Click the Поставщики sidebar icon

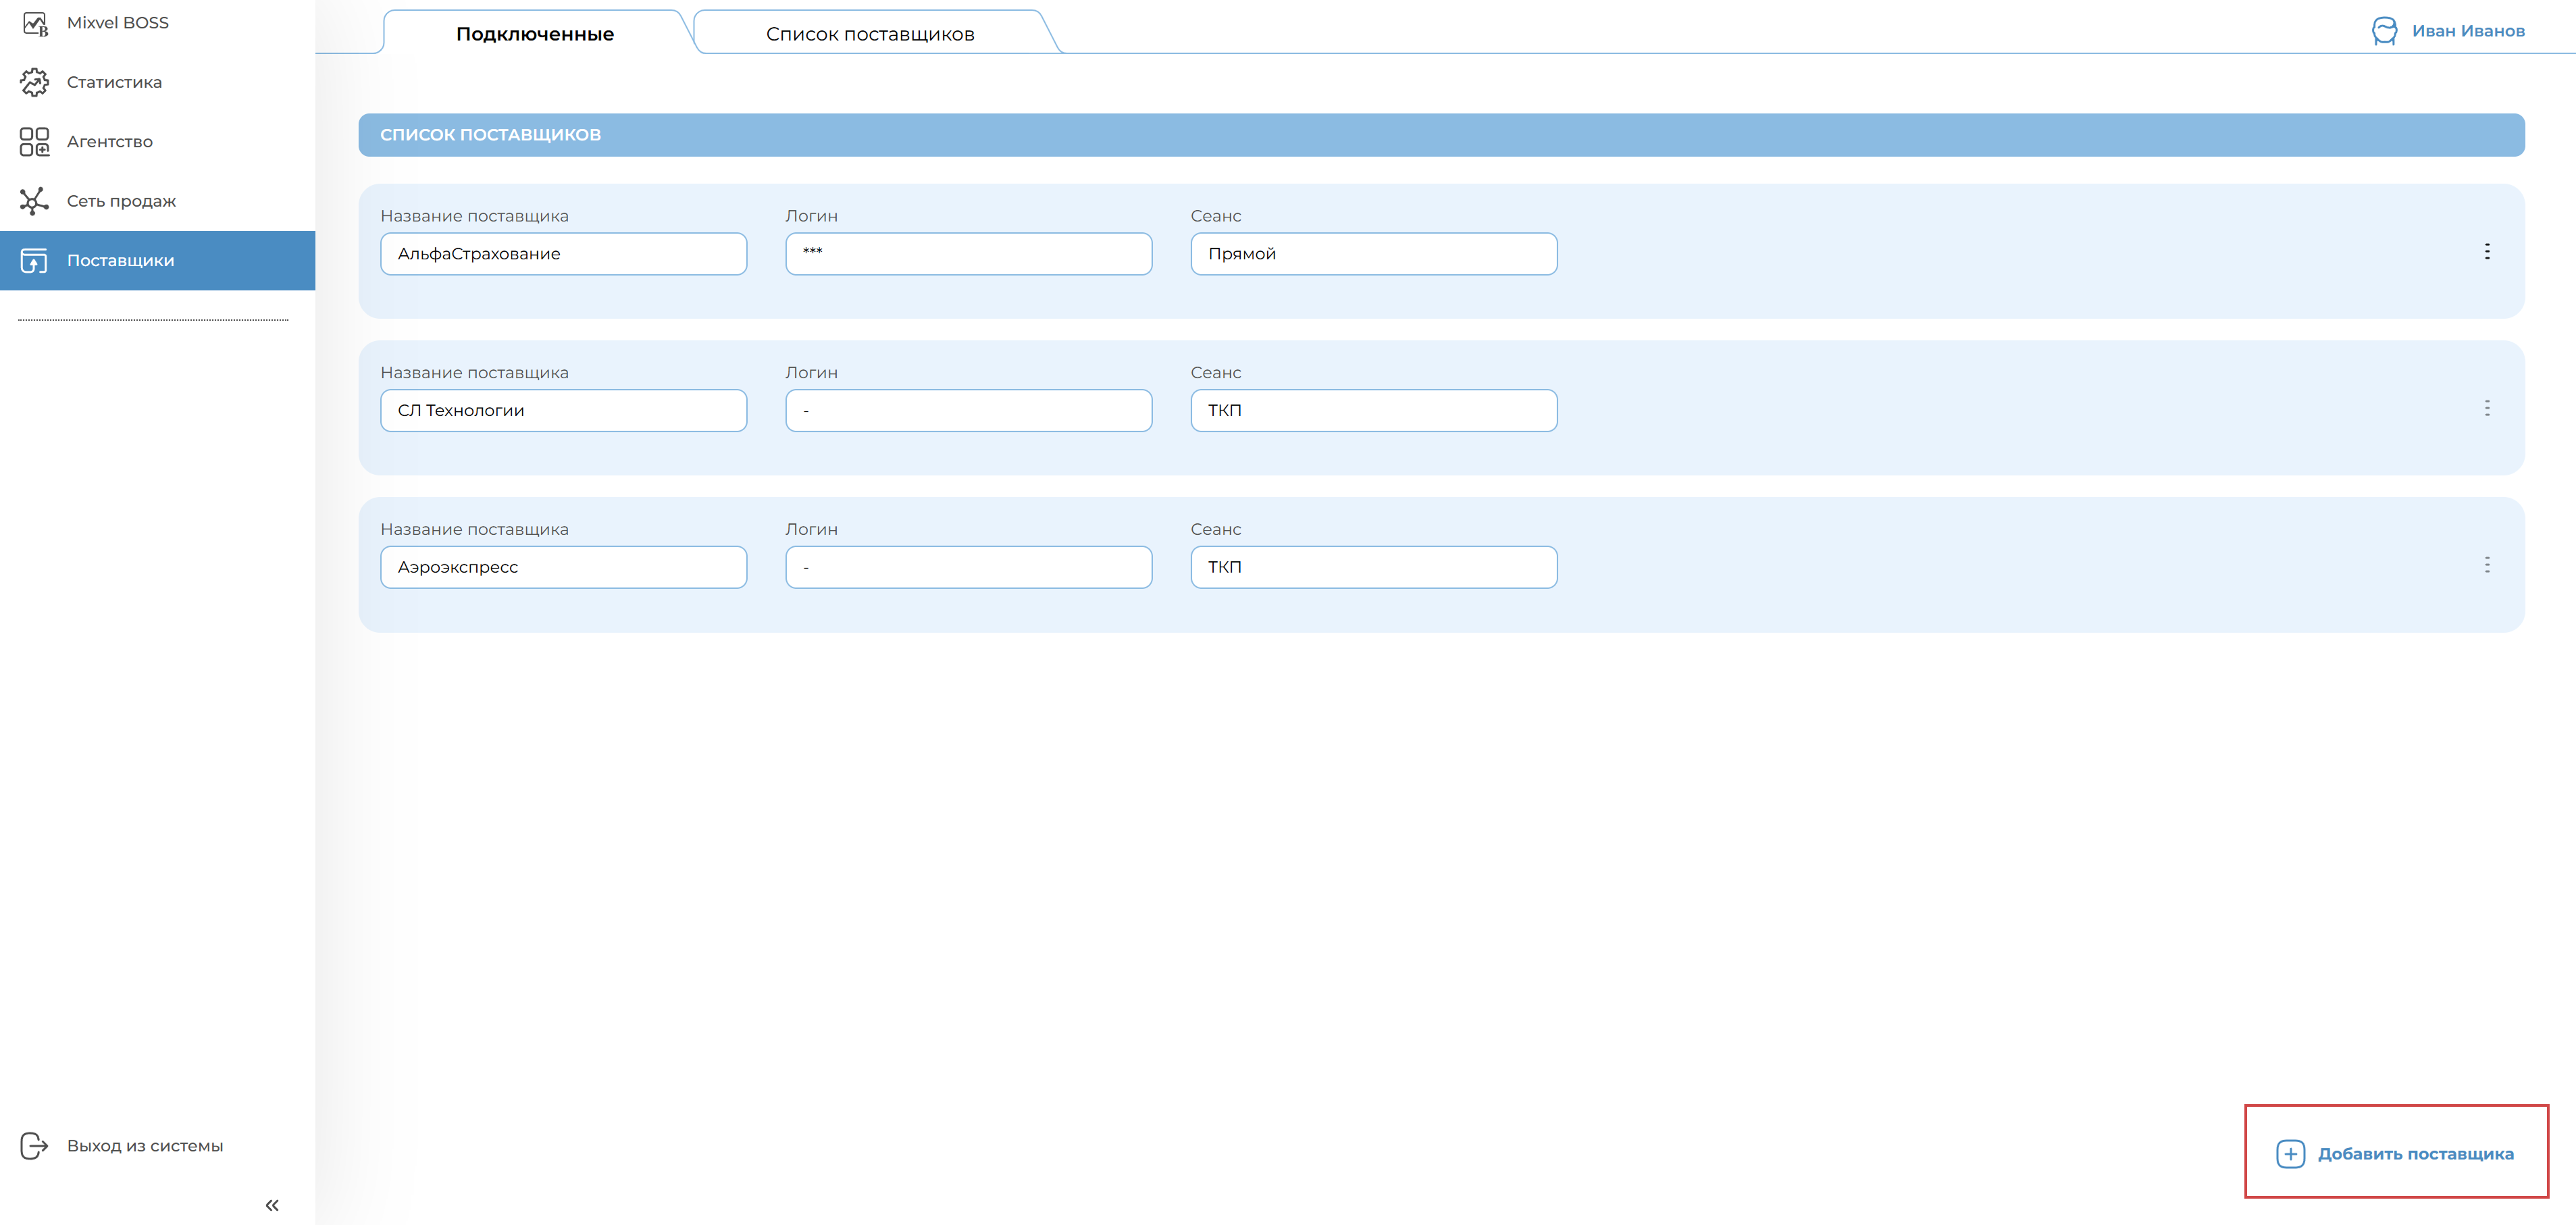tap(35, 261)
